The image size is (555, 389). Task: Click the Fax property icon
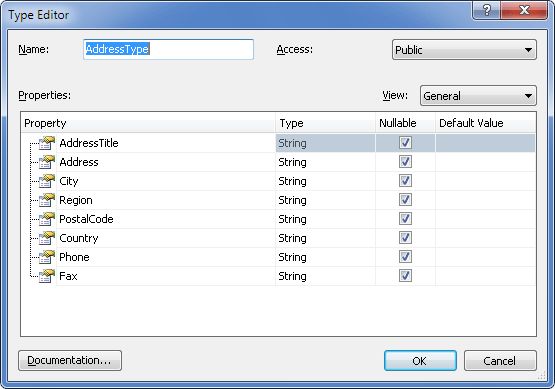47,276
